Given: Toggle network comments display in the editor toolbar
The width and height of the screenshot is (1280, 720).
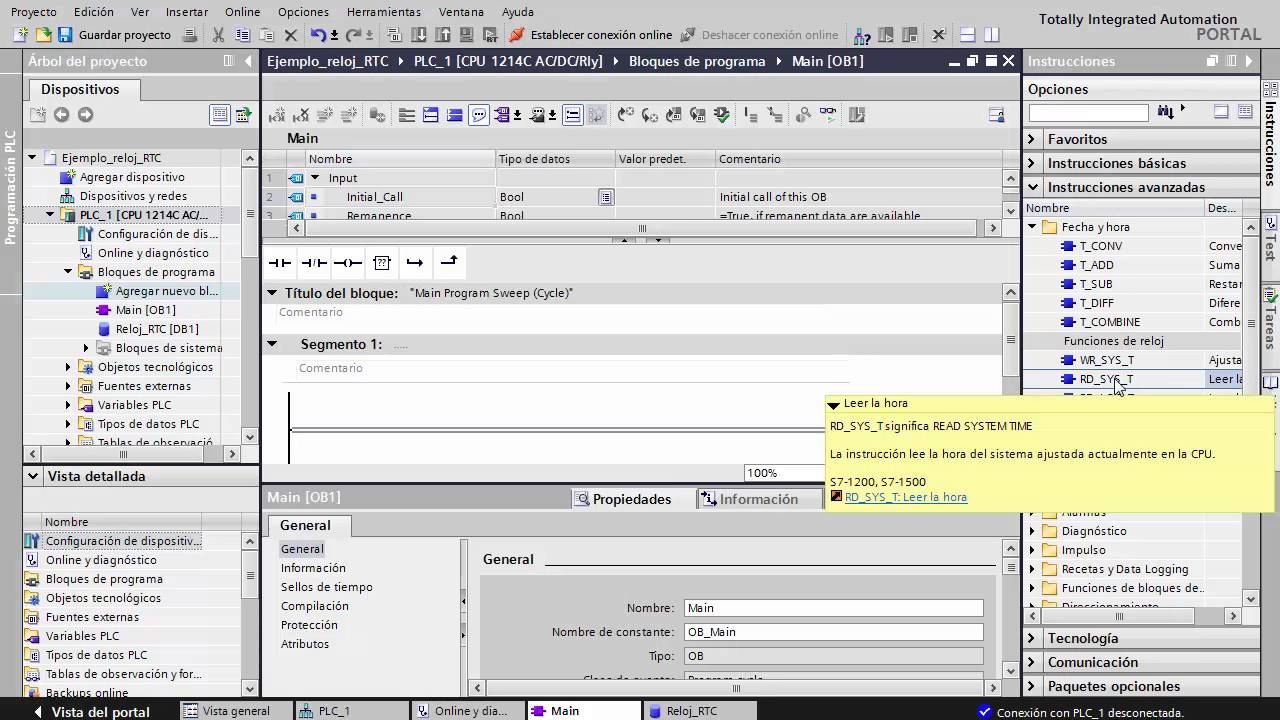Looking at the screenshot, I should [x=479, y=115].
